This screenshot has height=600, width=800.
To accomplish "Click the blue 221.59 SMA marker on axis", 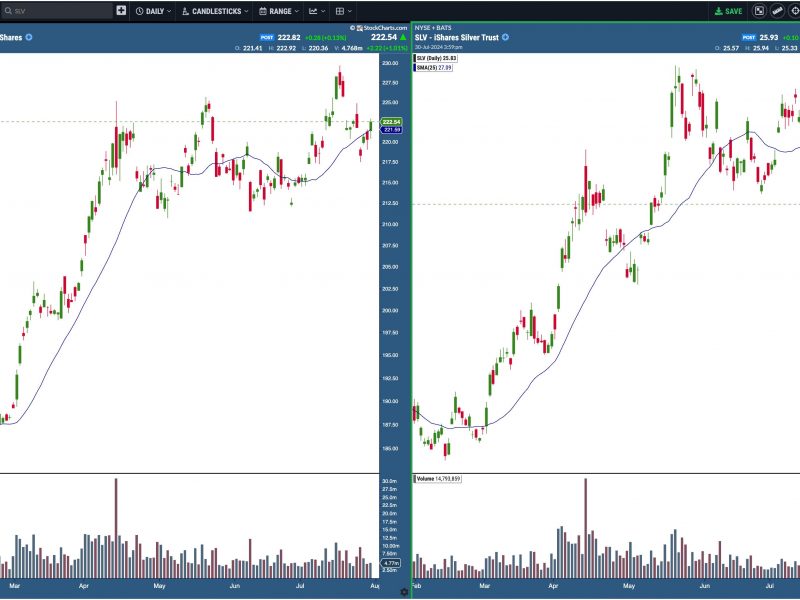I will 391,130.
